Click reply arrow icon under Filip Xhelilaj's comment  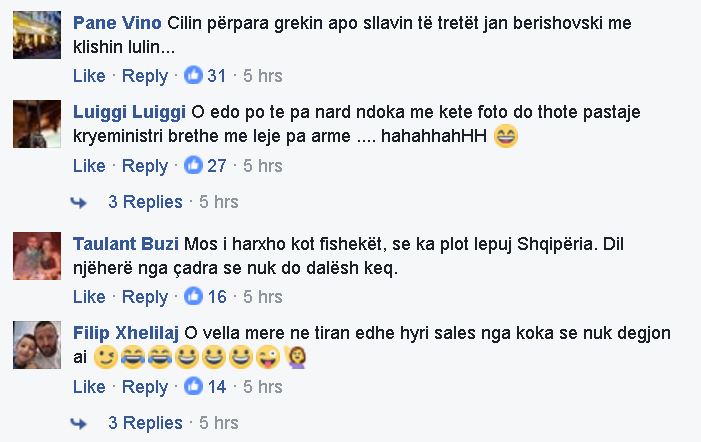(79, 423)
